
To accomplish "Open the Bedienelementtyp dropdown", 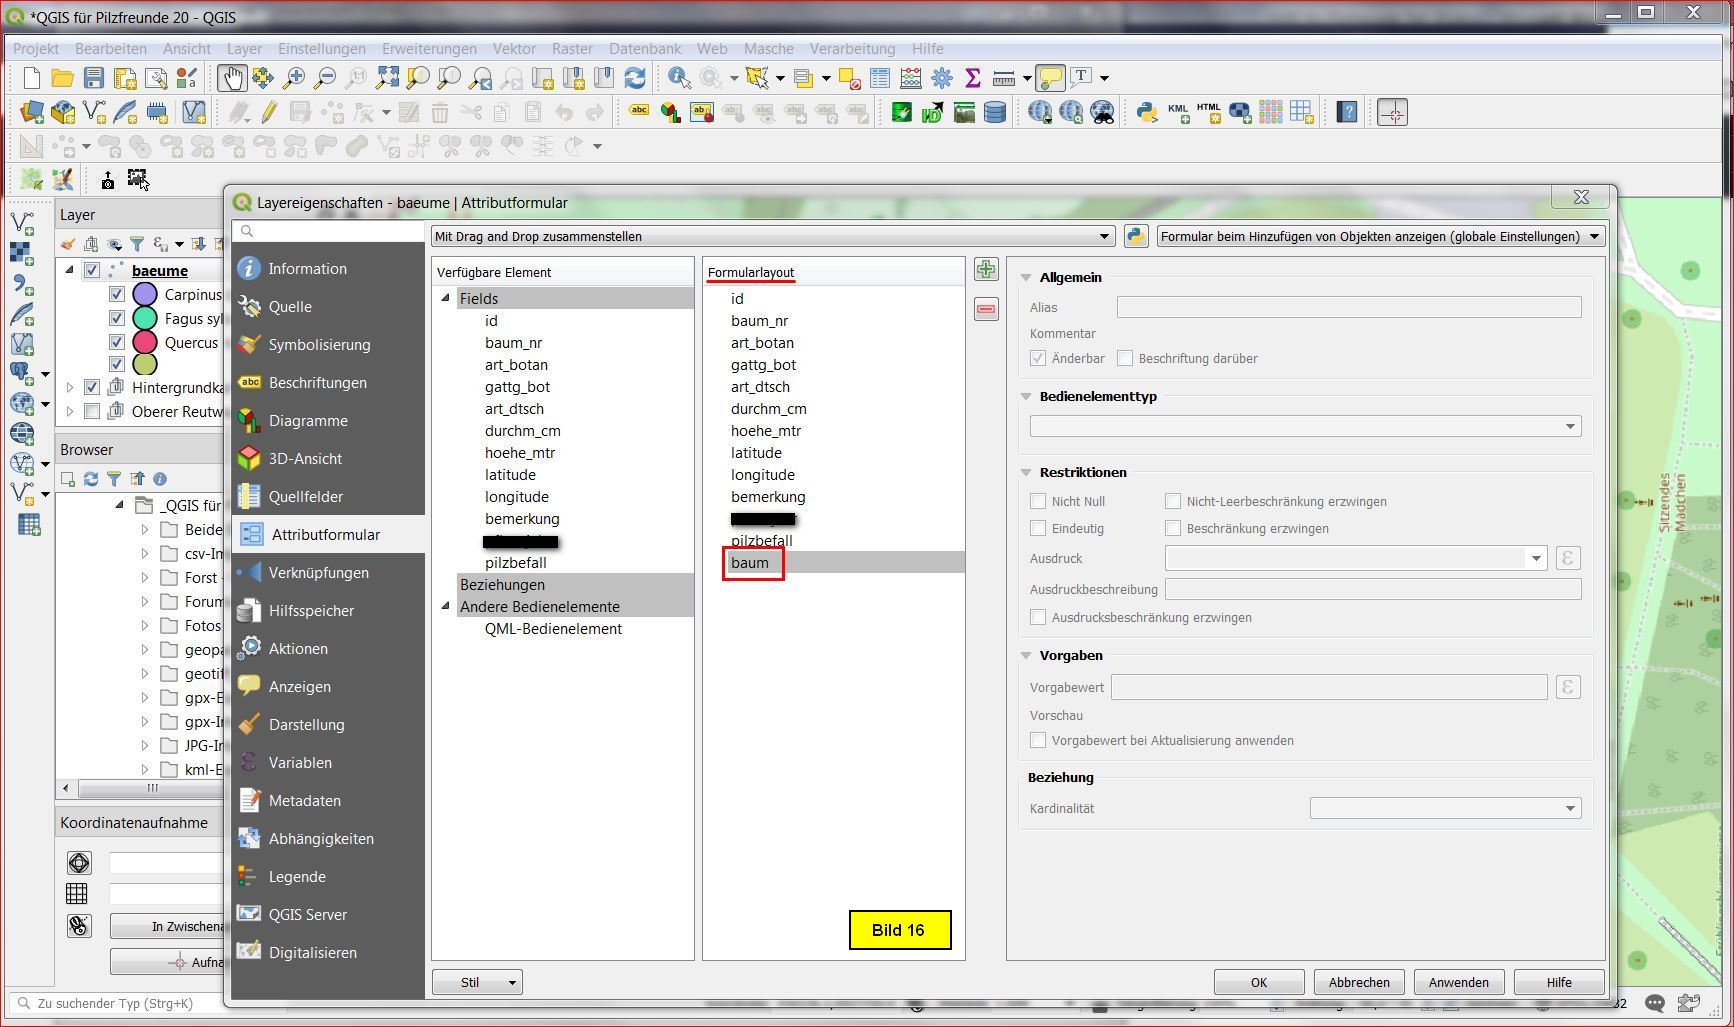I will (1305, 427).
